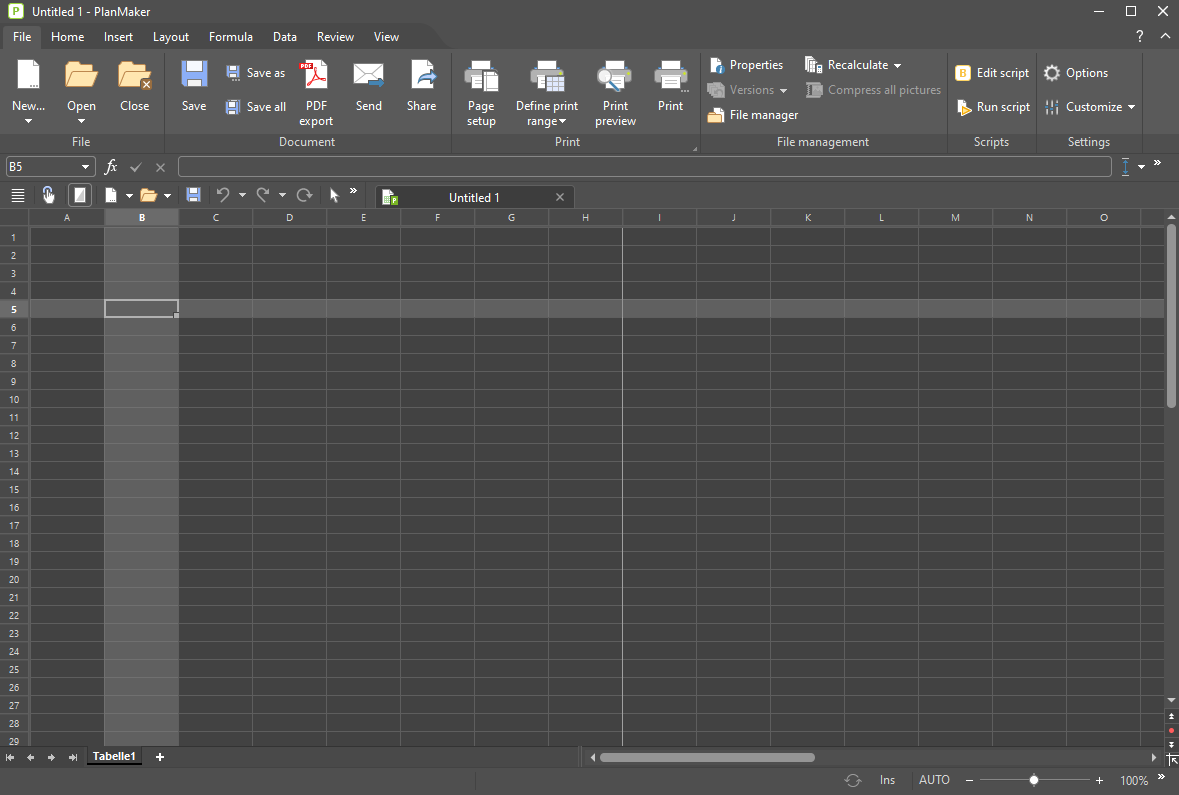Image resolution: width=1179 pixels, height=795 pixels.
Task: Toggle Ins insert mode in status bar
Action: click(x=887, y=780)
